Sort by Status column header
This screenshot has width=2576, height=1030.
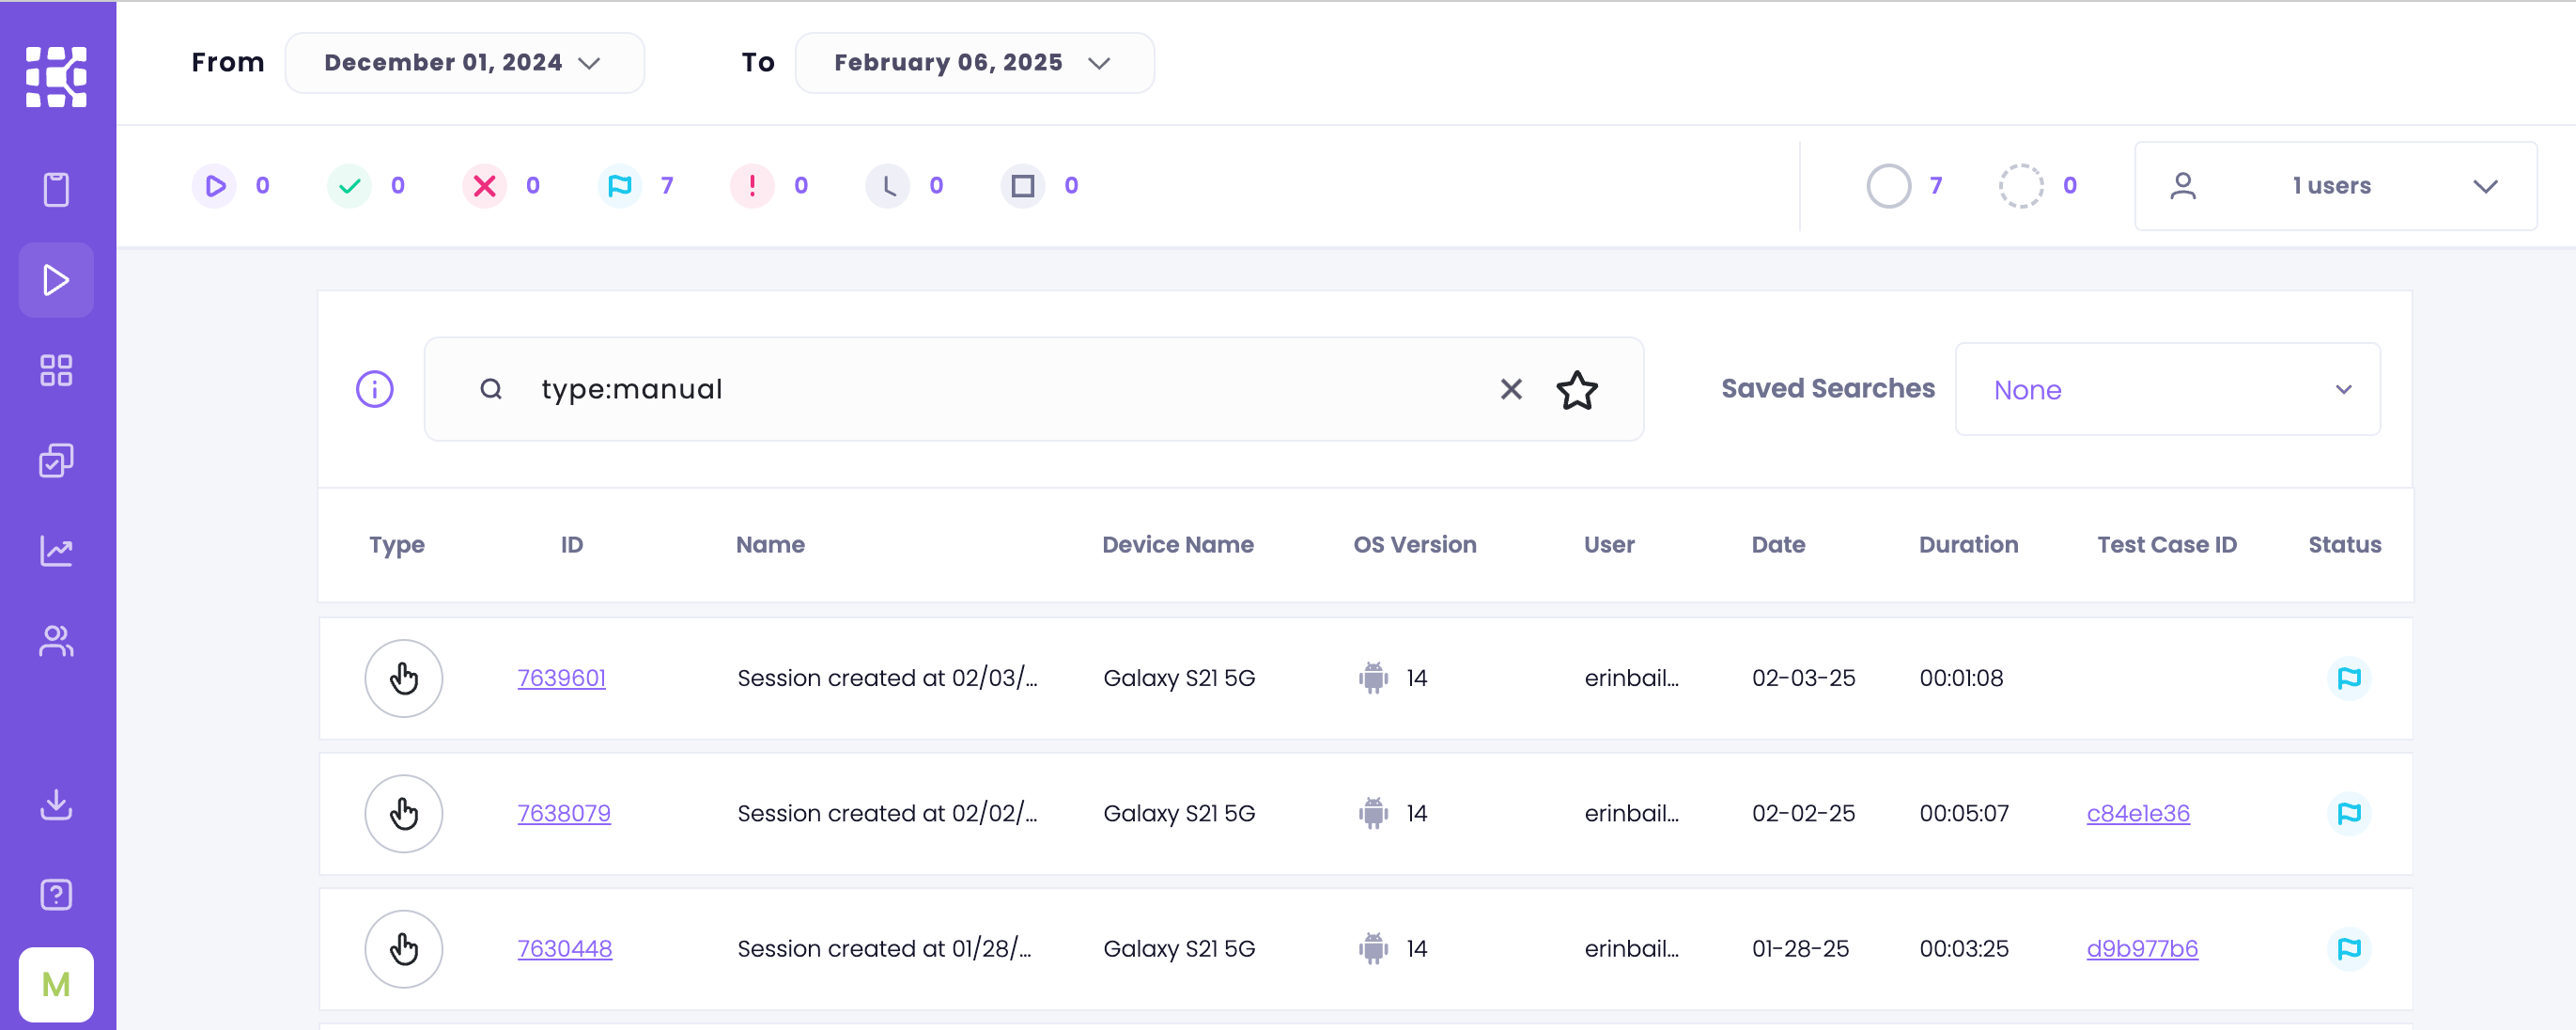pyautogui.click(x=2344, y=545)
